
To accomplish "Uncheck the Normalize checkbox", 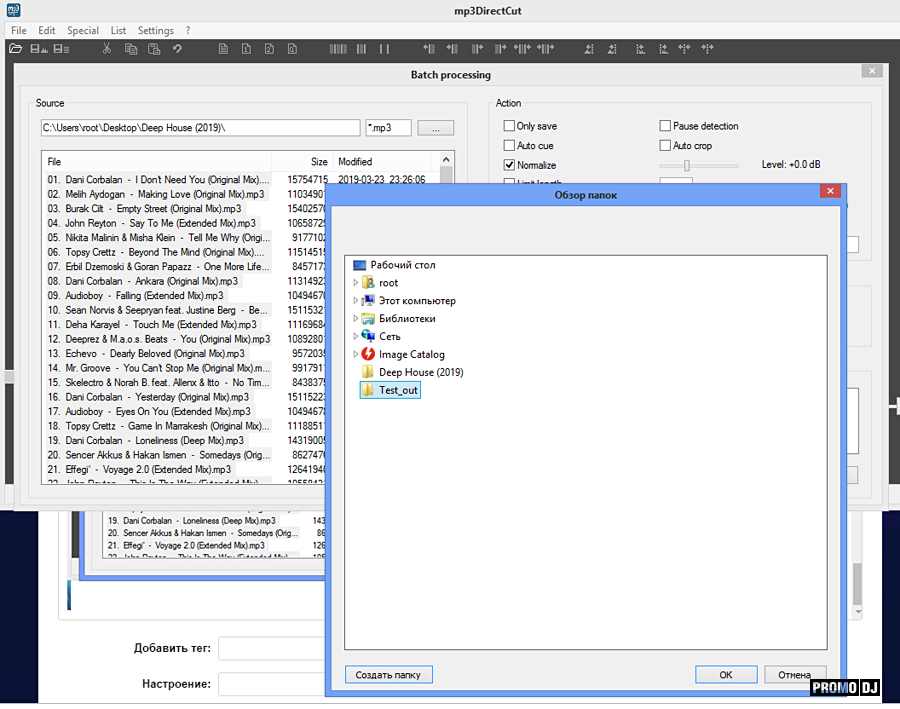I will point(509,165).
